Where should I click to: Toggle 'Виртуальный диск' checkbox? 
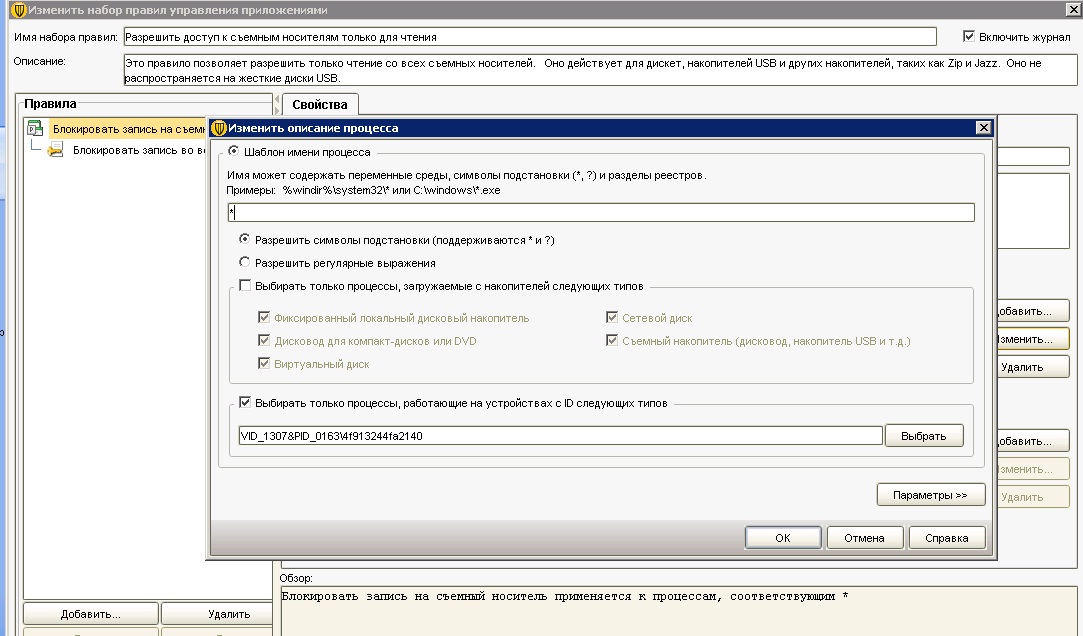tap(263, 363)
